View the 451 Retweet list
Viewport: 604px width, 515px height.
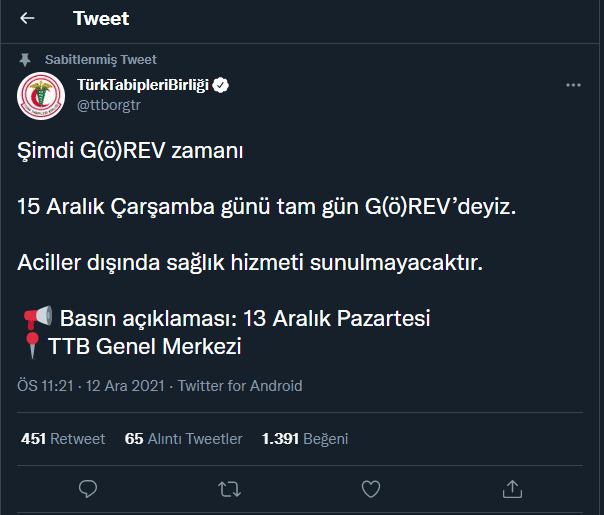[x=63, y=438]
